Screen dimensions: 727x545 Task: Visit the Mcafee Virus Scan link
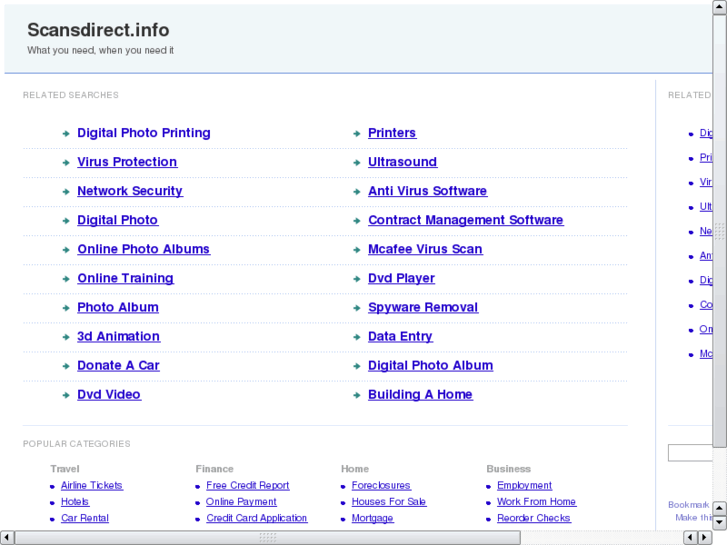(x=425, y=249)
